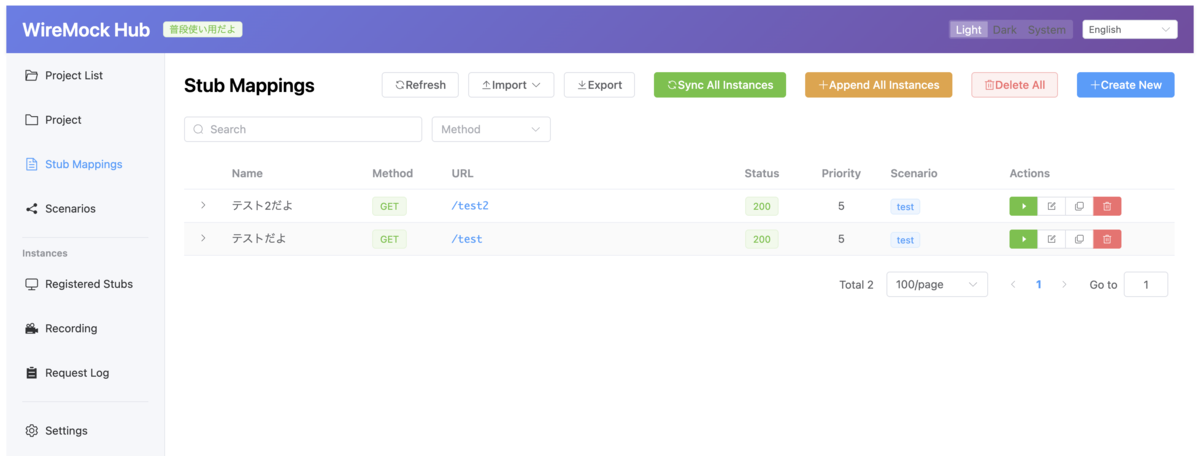1200x456 pixels.
Task: Expand the テスト2だよ row
Action: tap(203, 205)
